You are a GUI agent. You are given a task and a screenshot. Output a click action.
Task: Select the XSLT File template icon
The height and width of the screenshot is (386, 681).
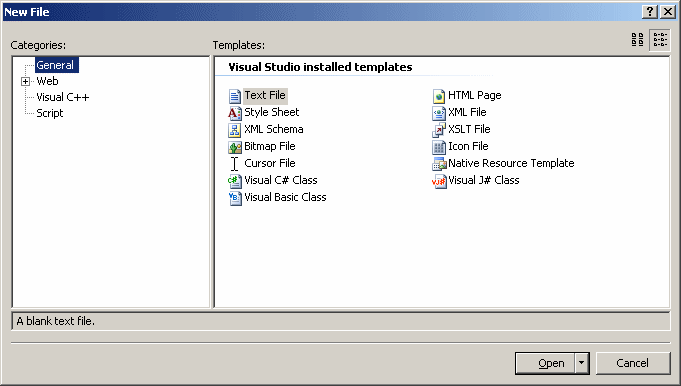[x=439, y=130]
